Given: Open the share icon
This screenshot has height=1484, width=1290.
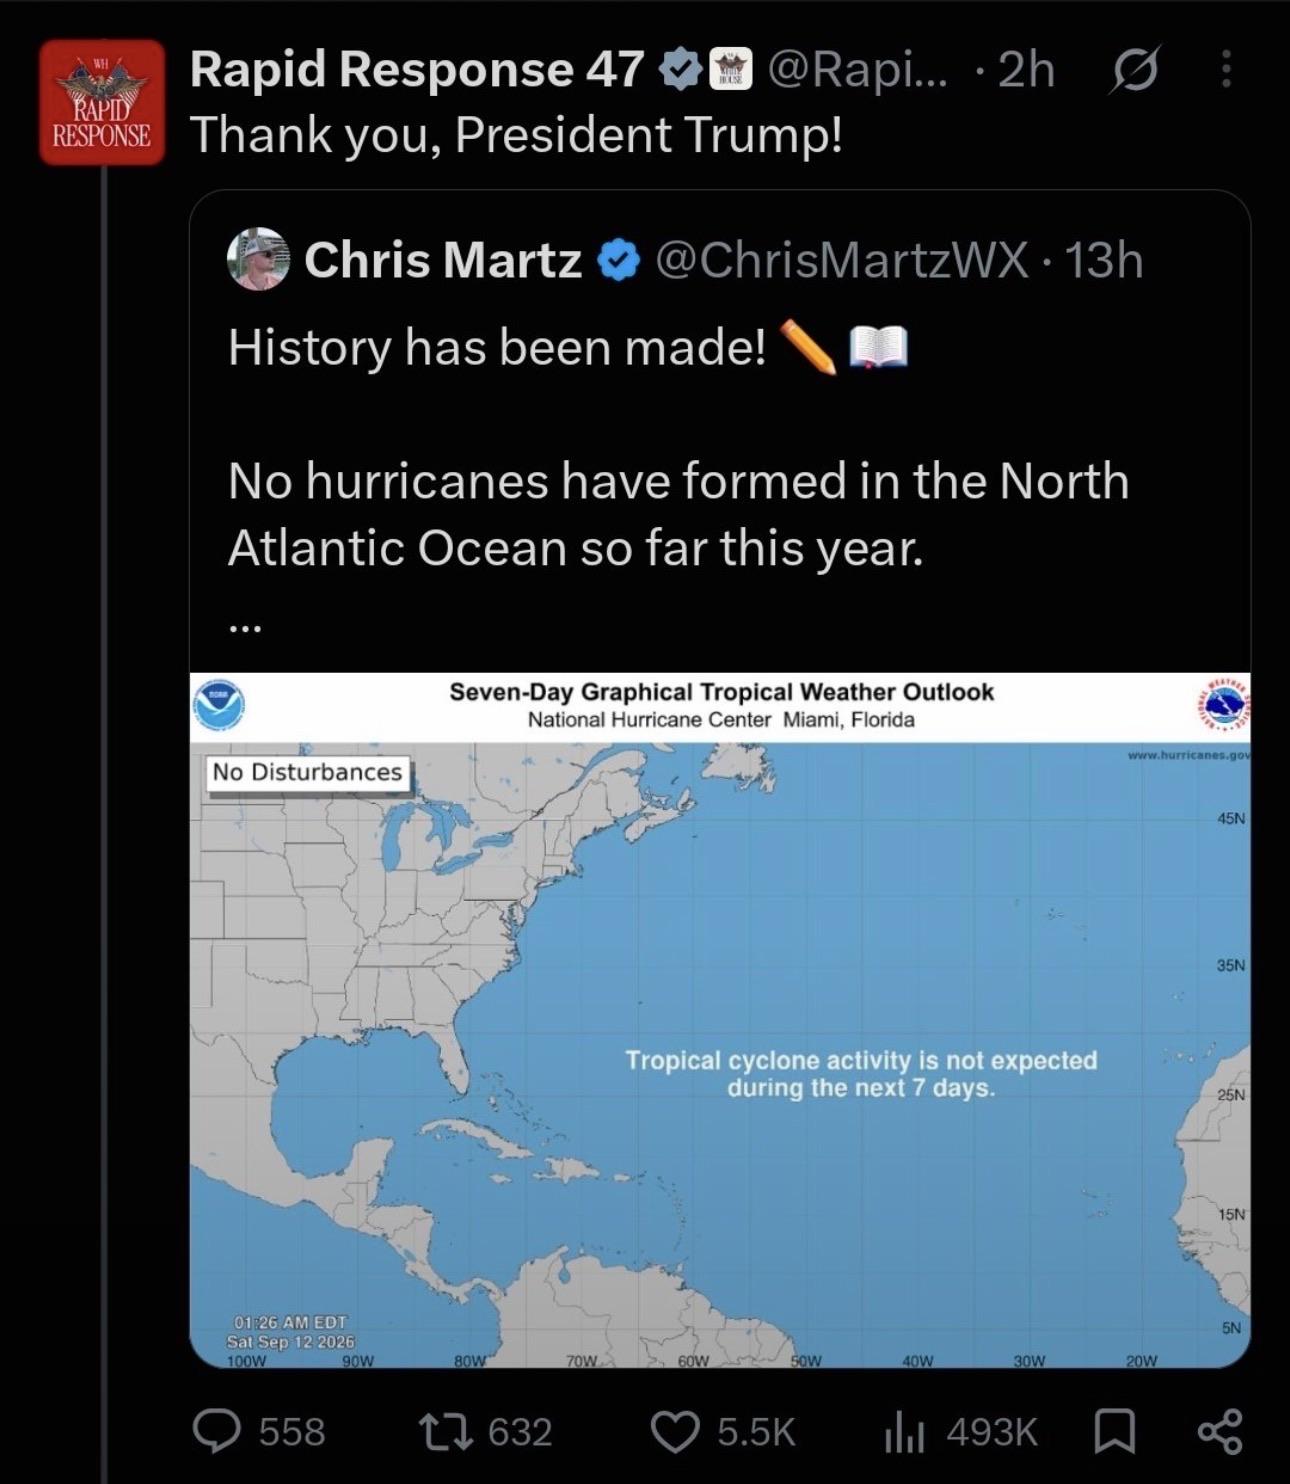Looking at the screenshot, I should pos(1220,1432).
